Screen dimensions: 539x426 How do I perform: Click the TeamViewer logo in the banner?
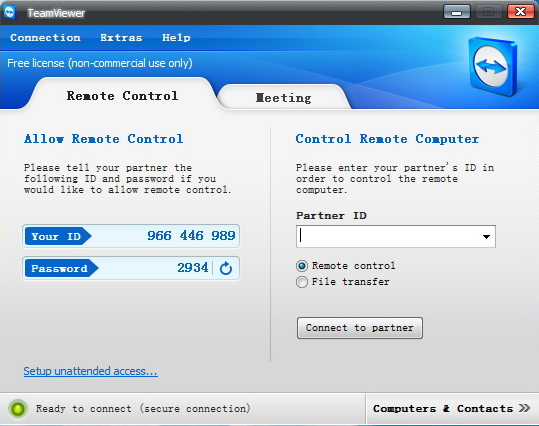coord(493,66)
